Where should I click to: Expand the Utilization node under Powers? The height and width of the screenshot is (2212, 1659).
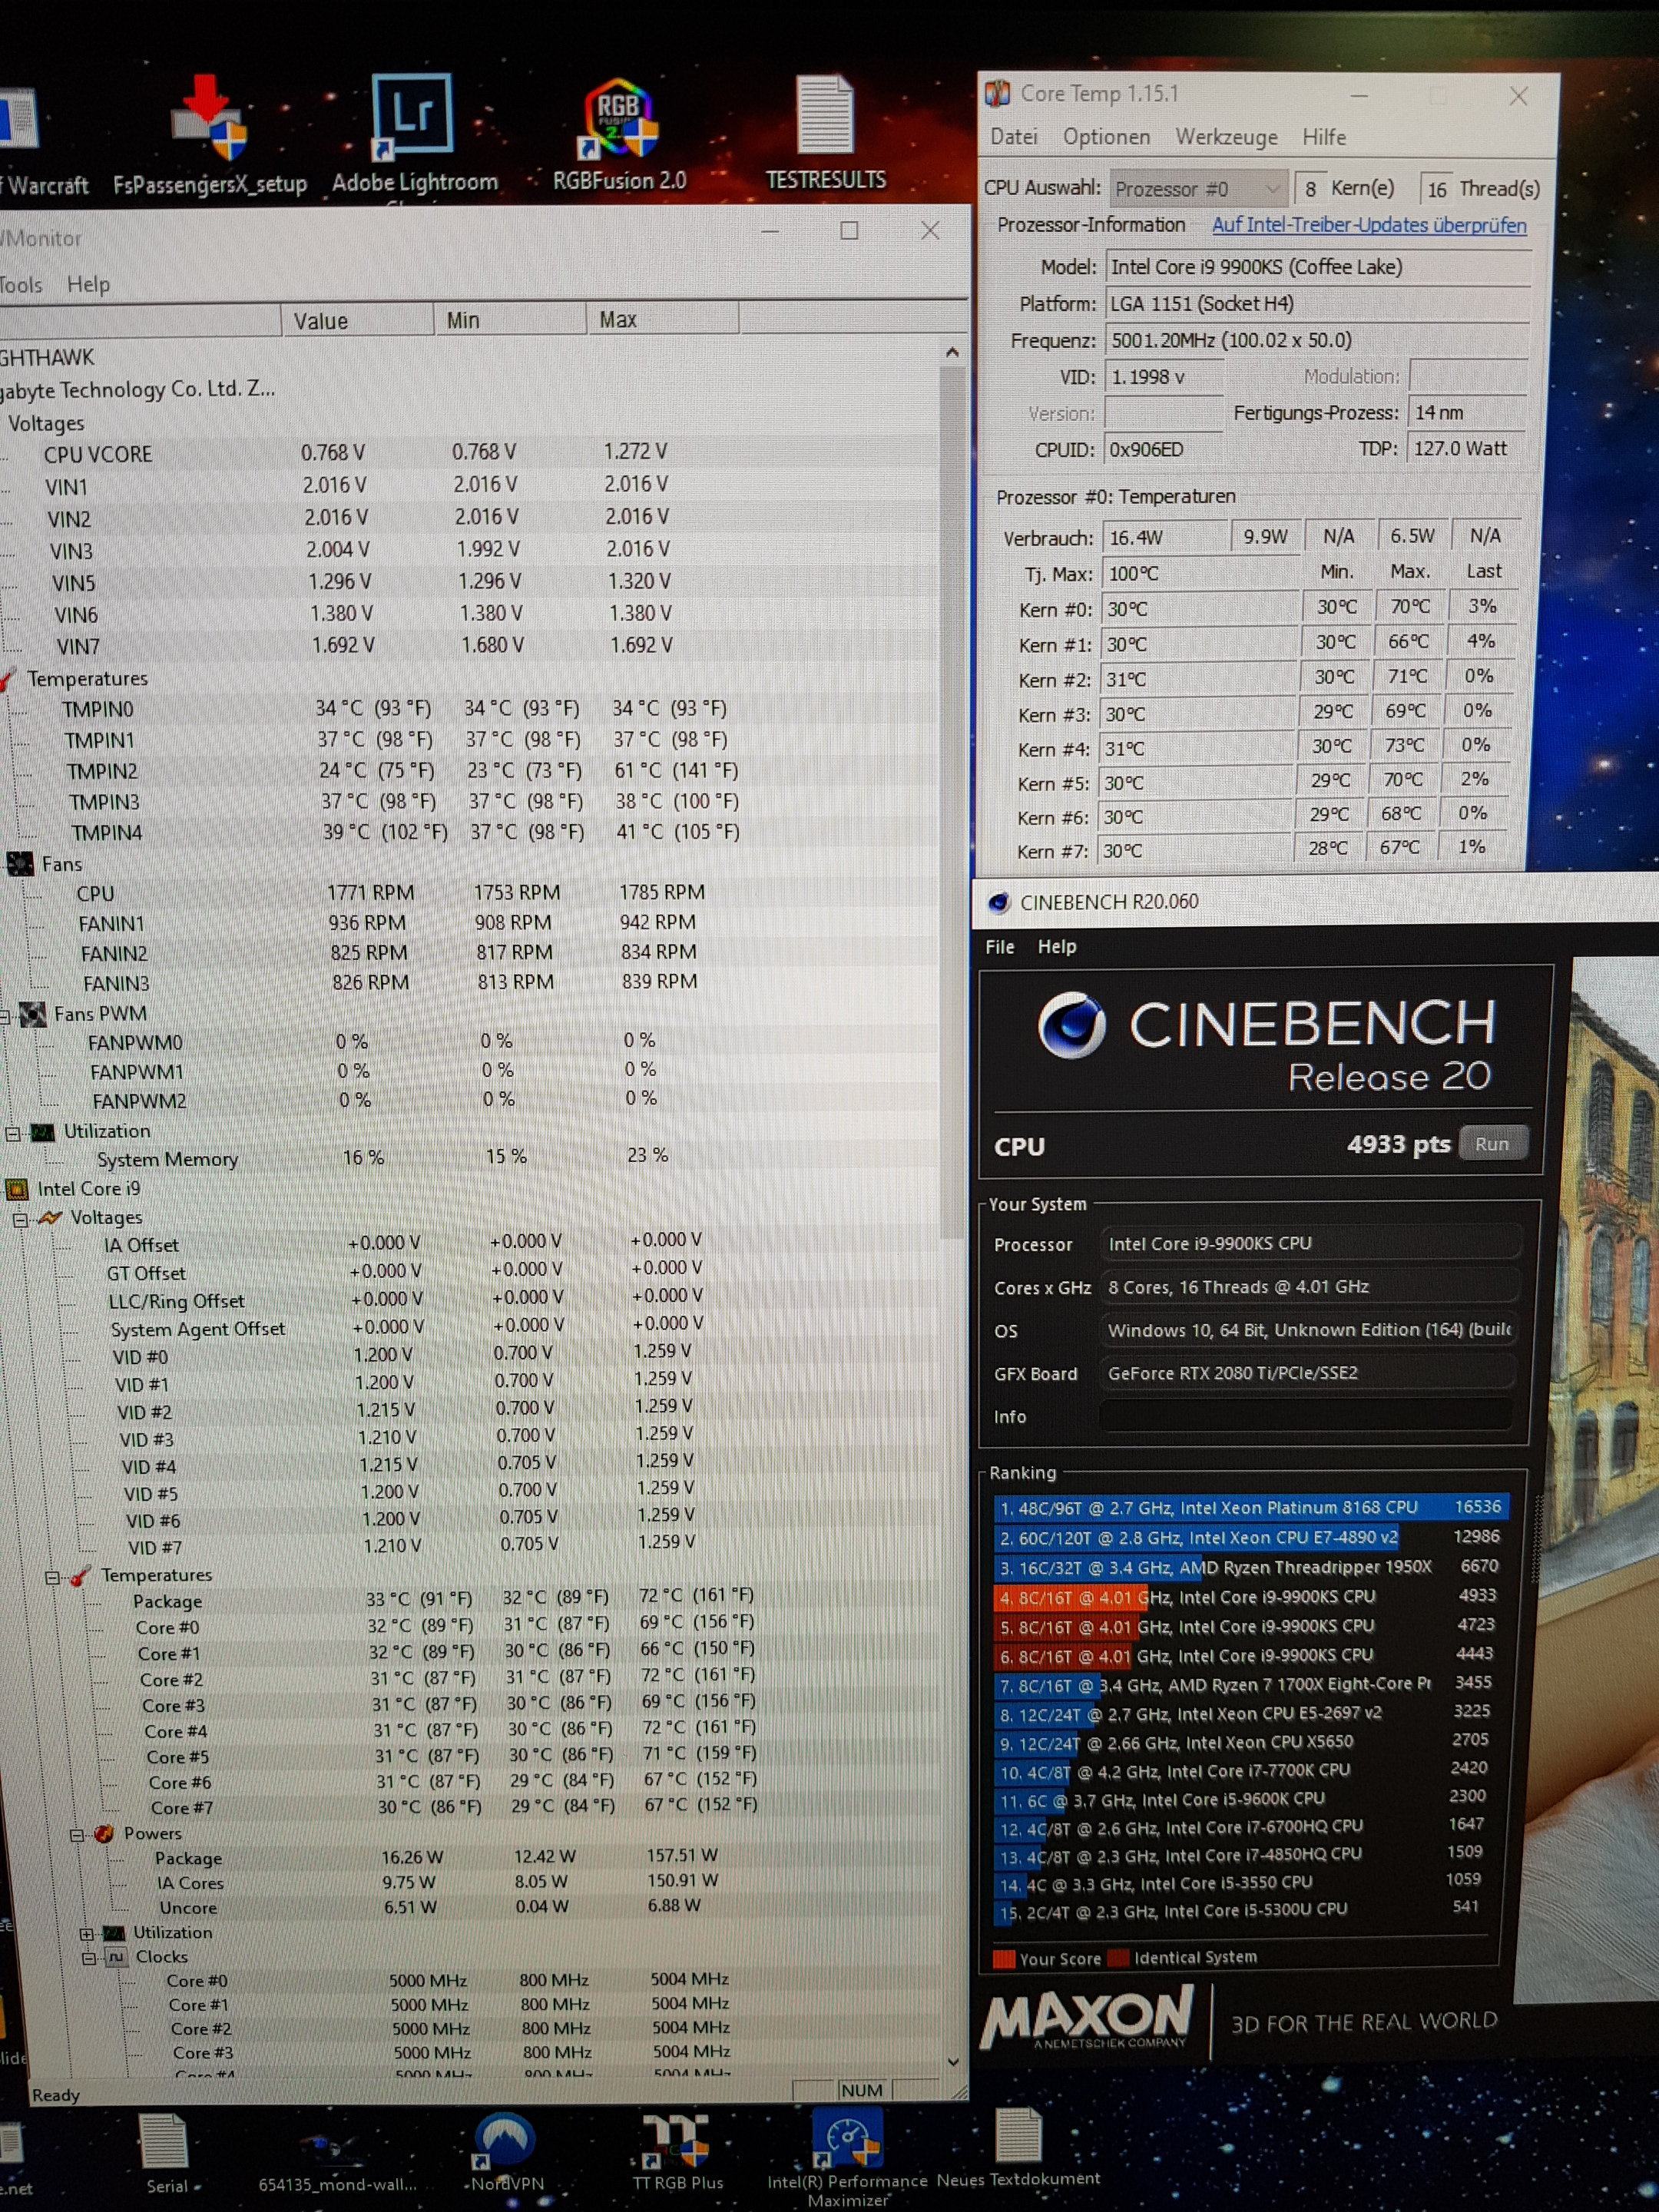click(86, 1934)
